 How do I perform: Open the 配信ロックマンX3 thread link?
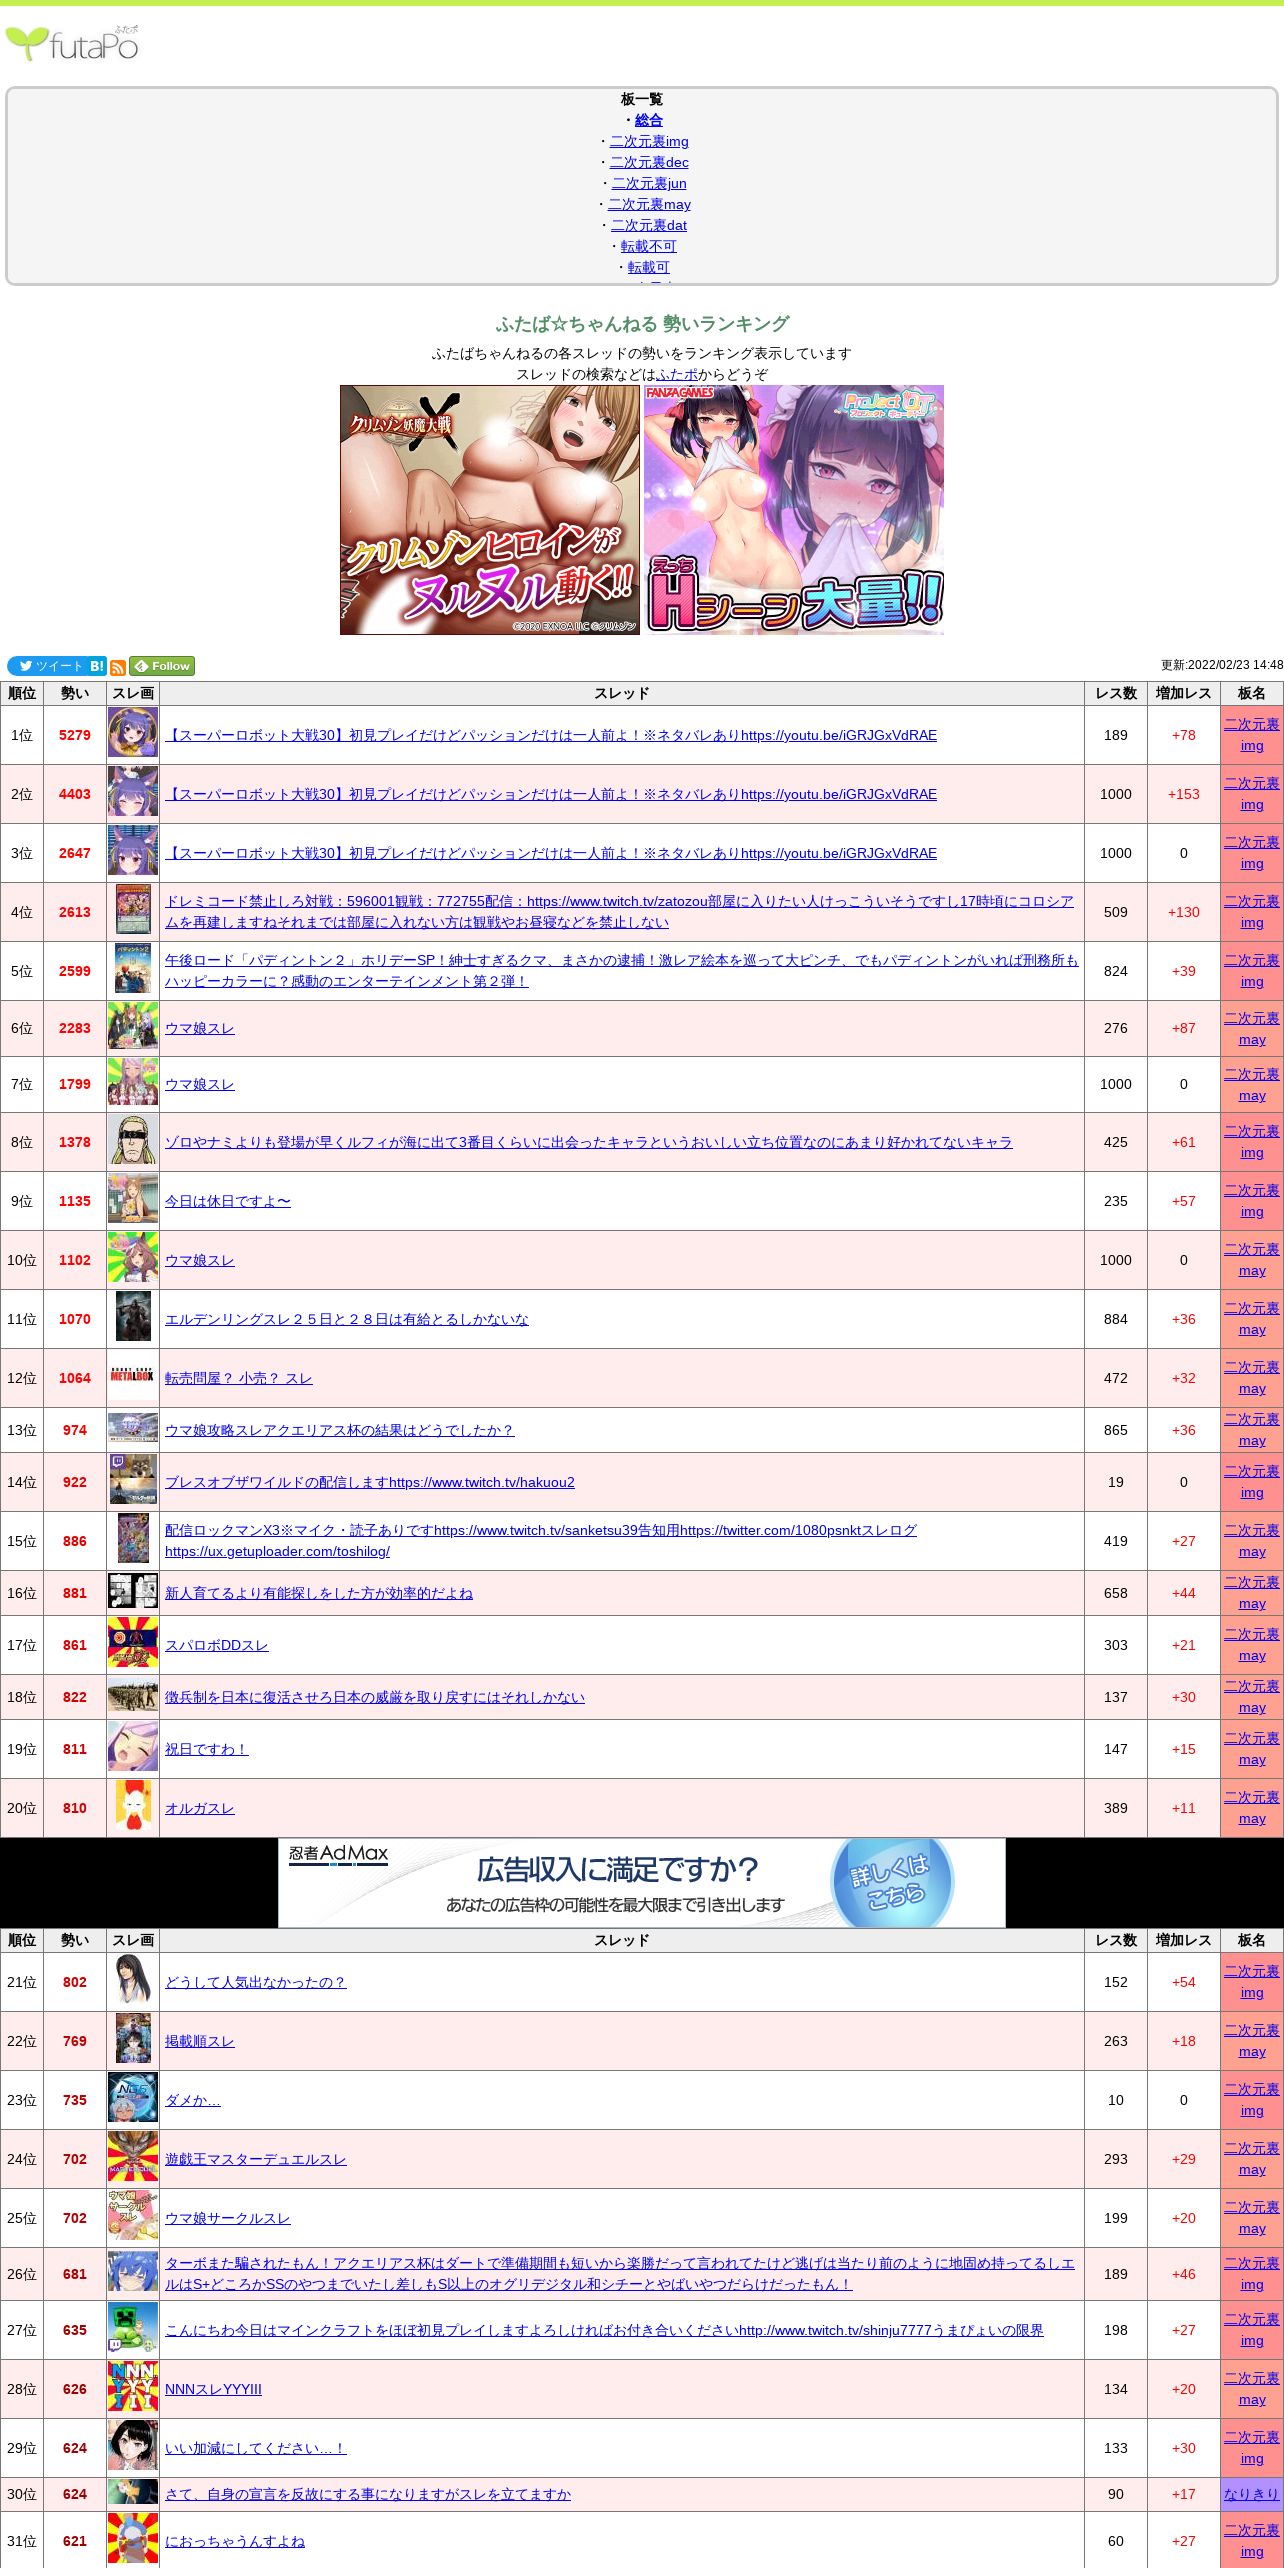(x=541, y=1541)
